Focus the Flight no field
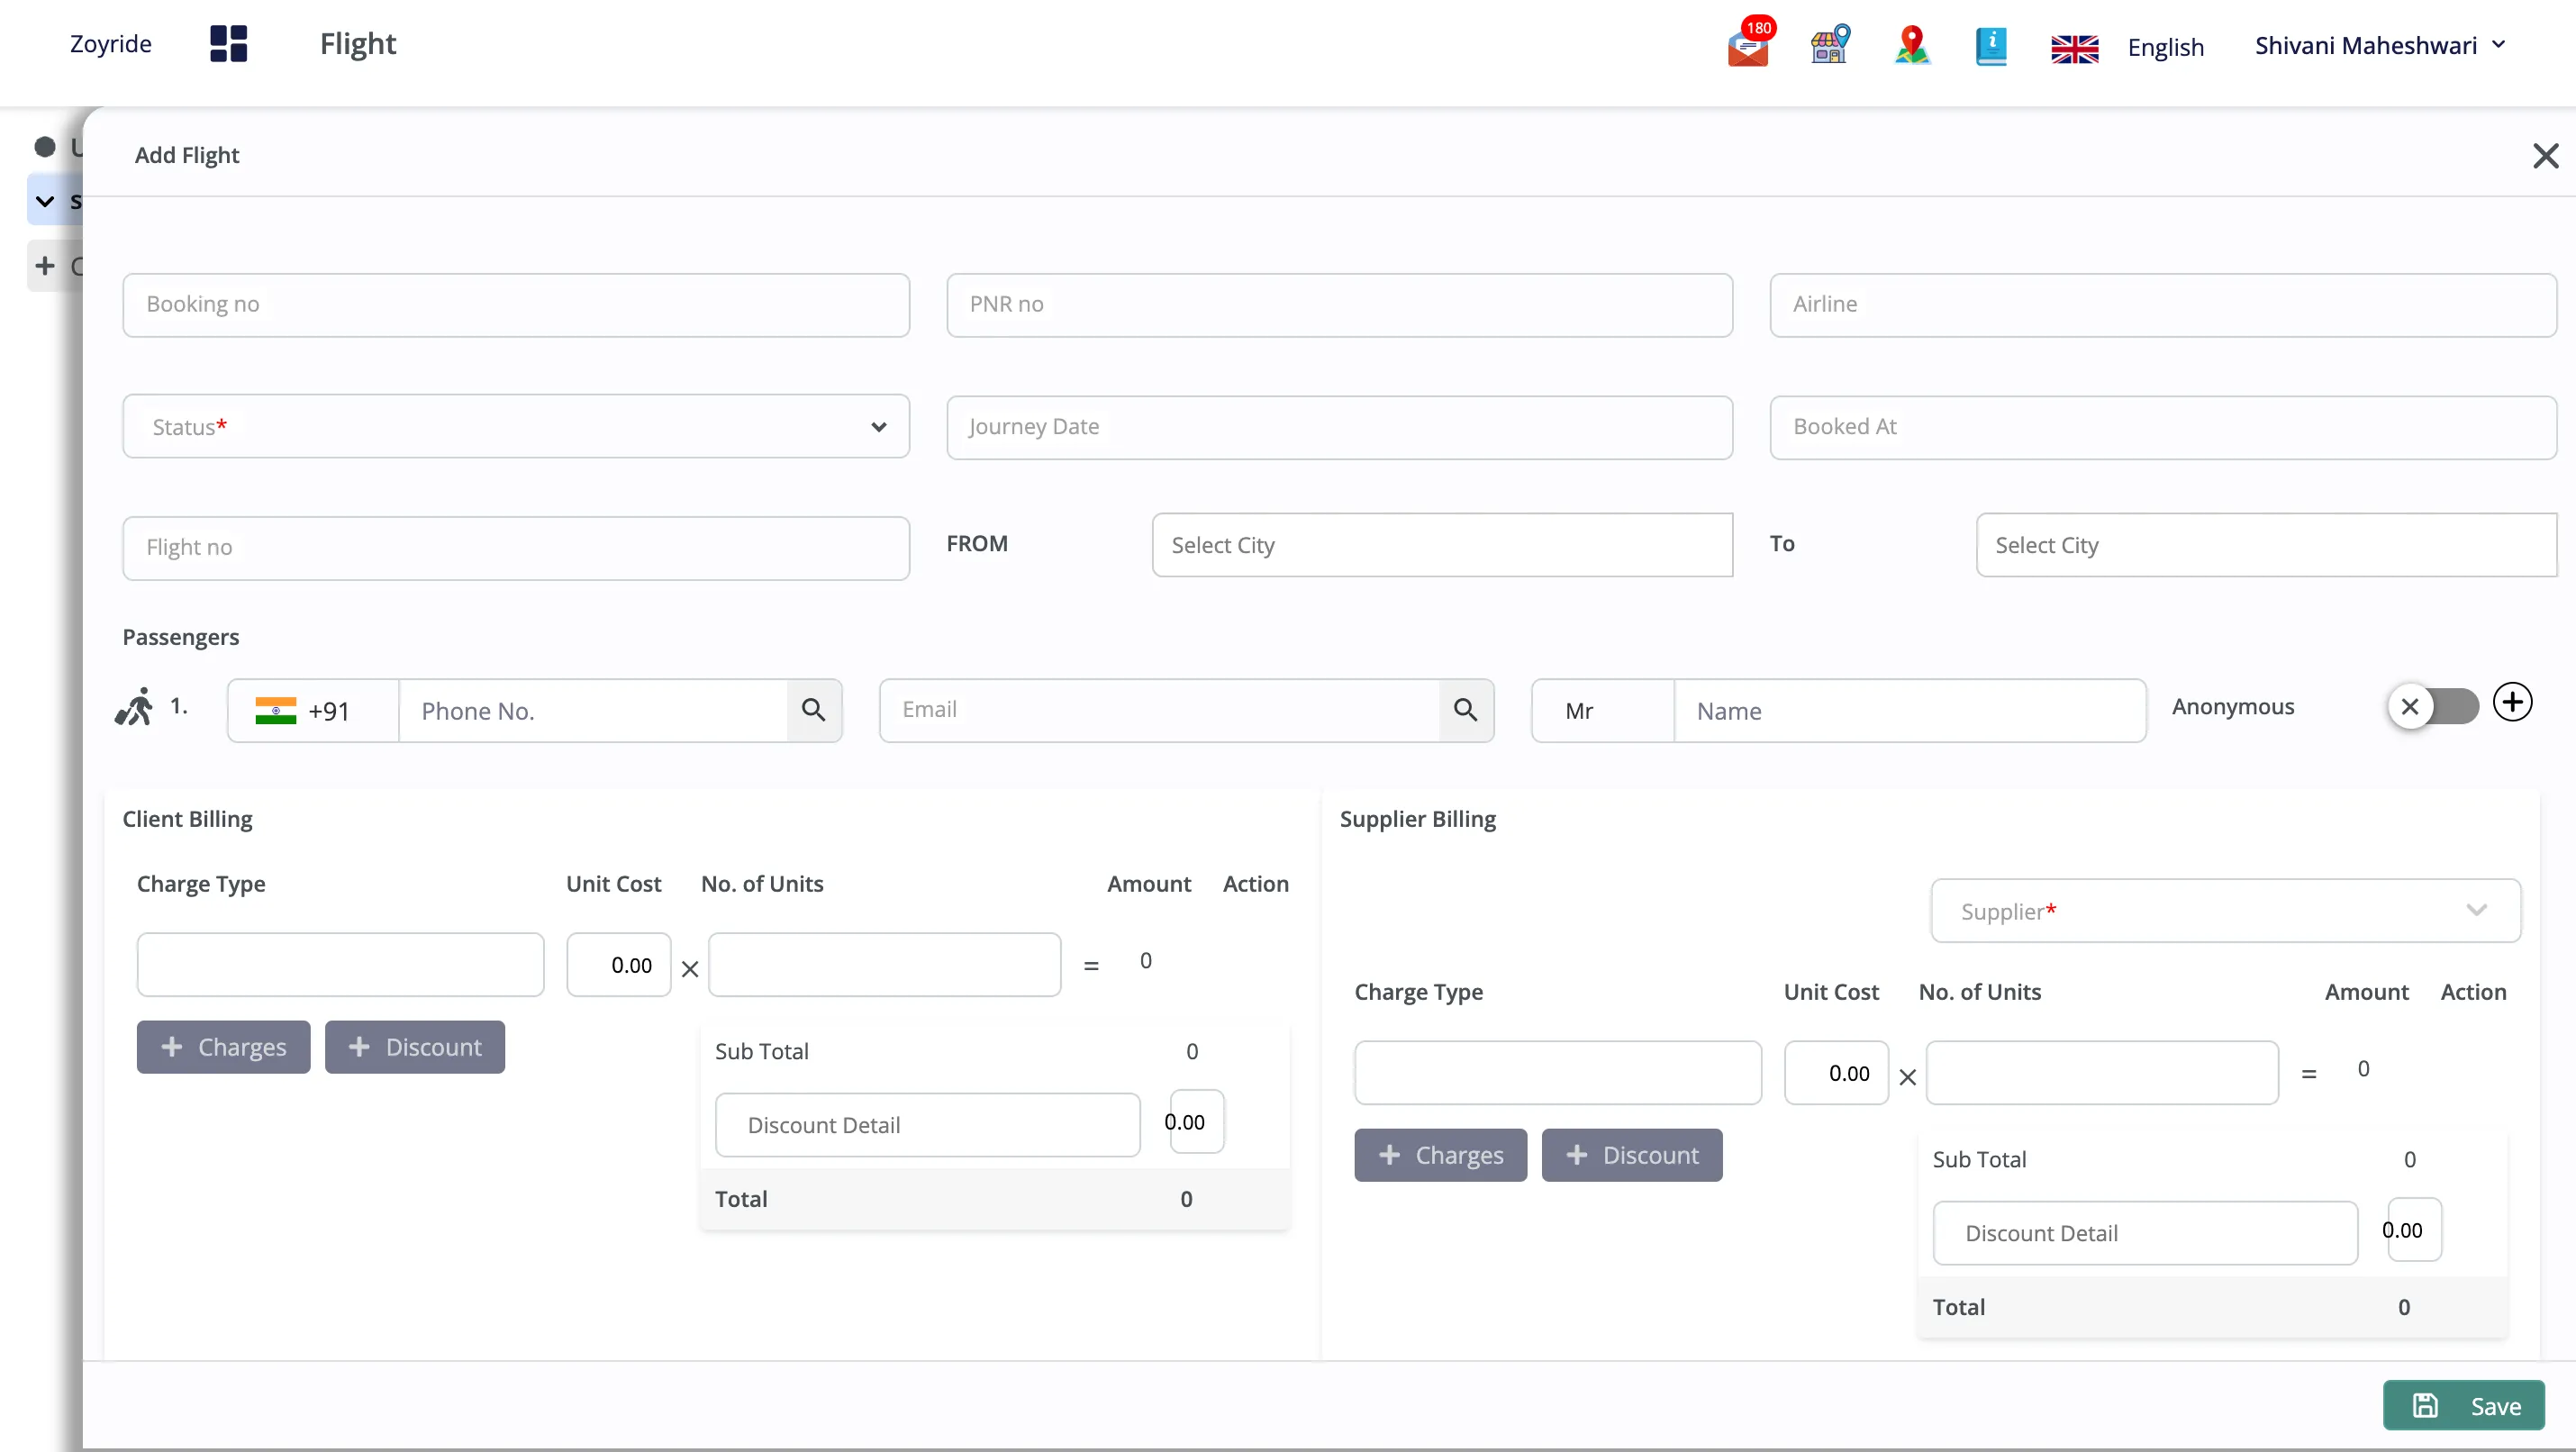 pyautogui.click(x=516, y=548)
